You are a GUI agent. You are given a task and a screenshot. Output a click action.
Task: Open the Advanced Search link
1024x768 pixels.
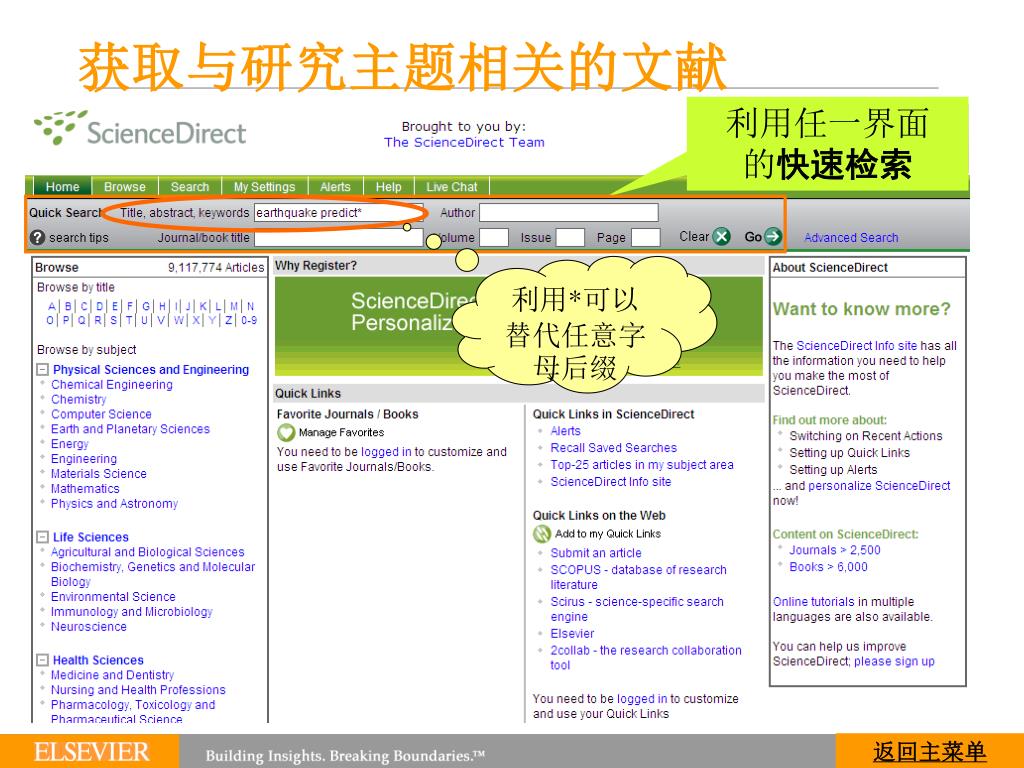(851, 238)
